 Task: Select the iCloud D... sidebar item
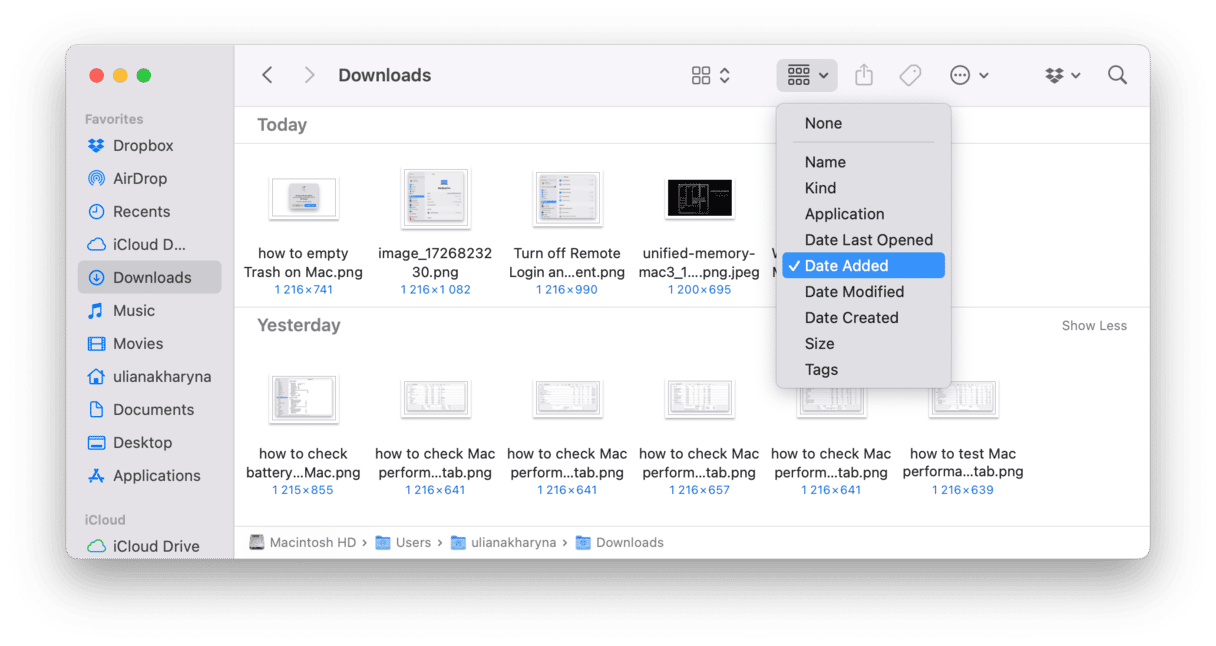pyautogui.click(x=149, y=244)
